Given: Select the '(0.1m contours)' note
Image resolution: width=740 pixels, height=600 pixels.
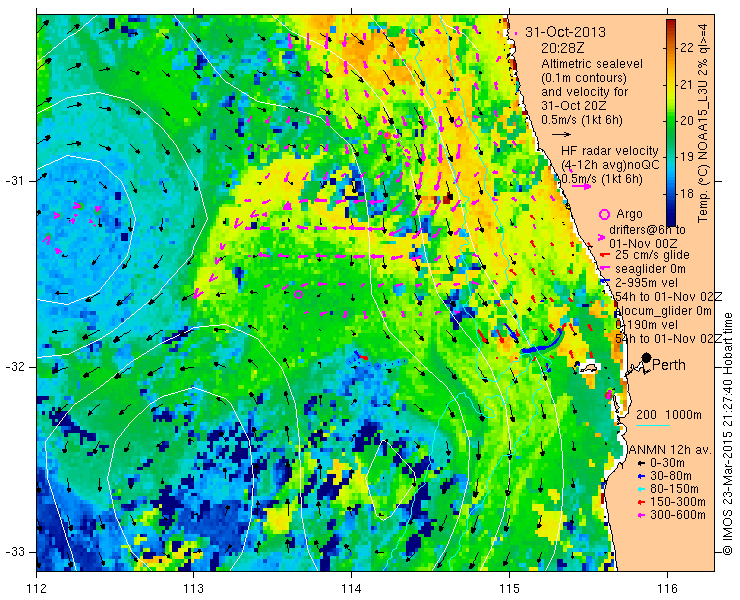Looking at the screenshot, I should point(584,77).
